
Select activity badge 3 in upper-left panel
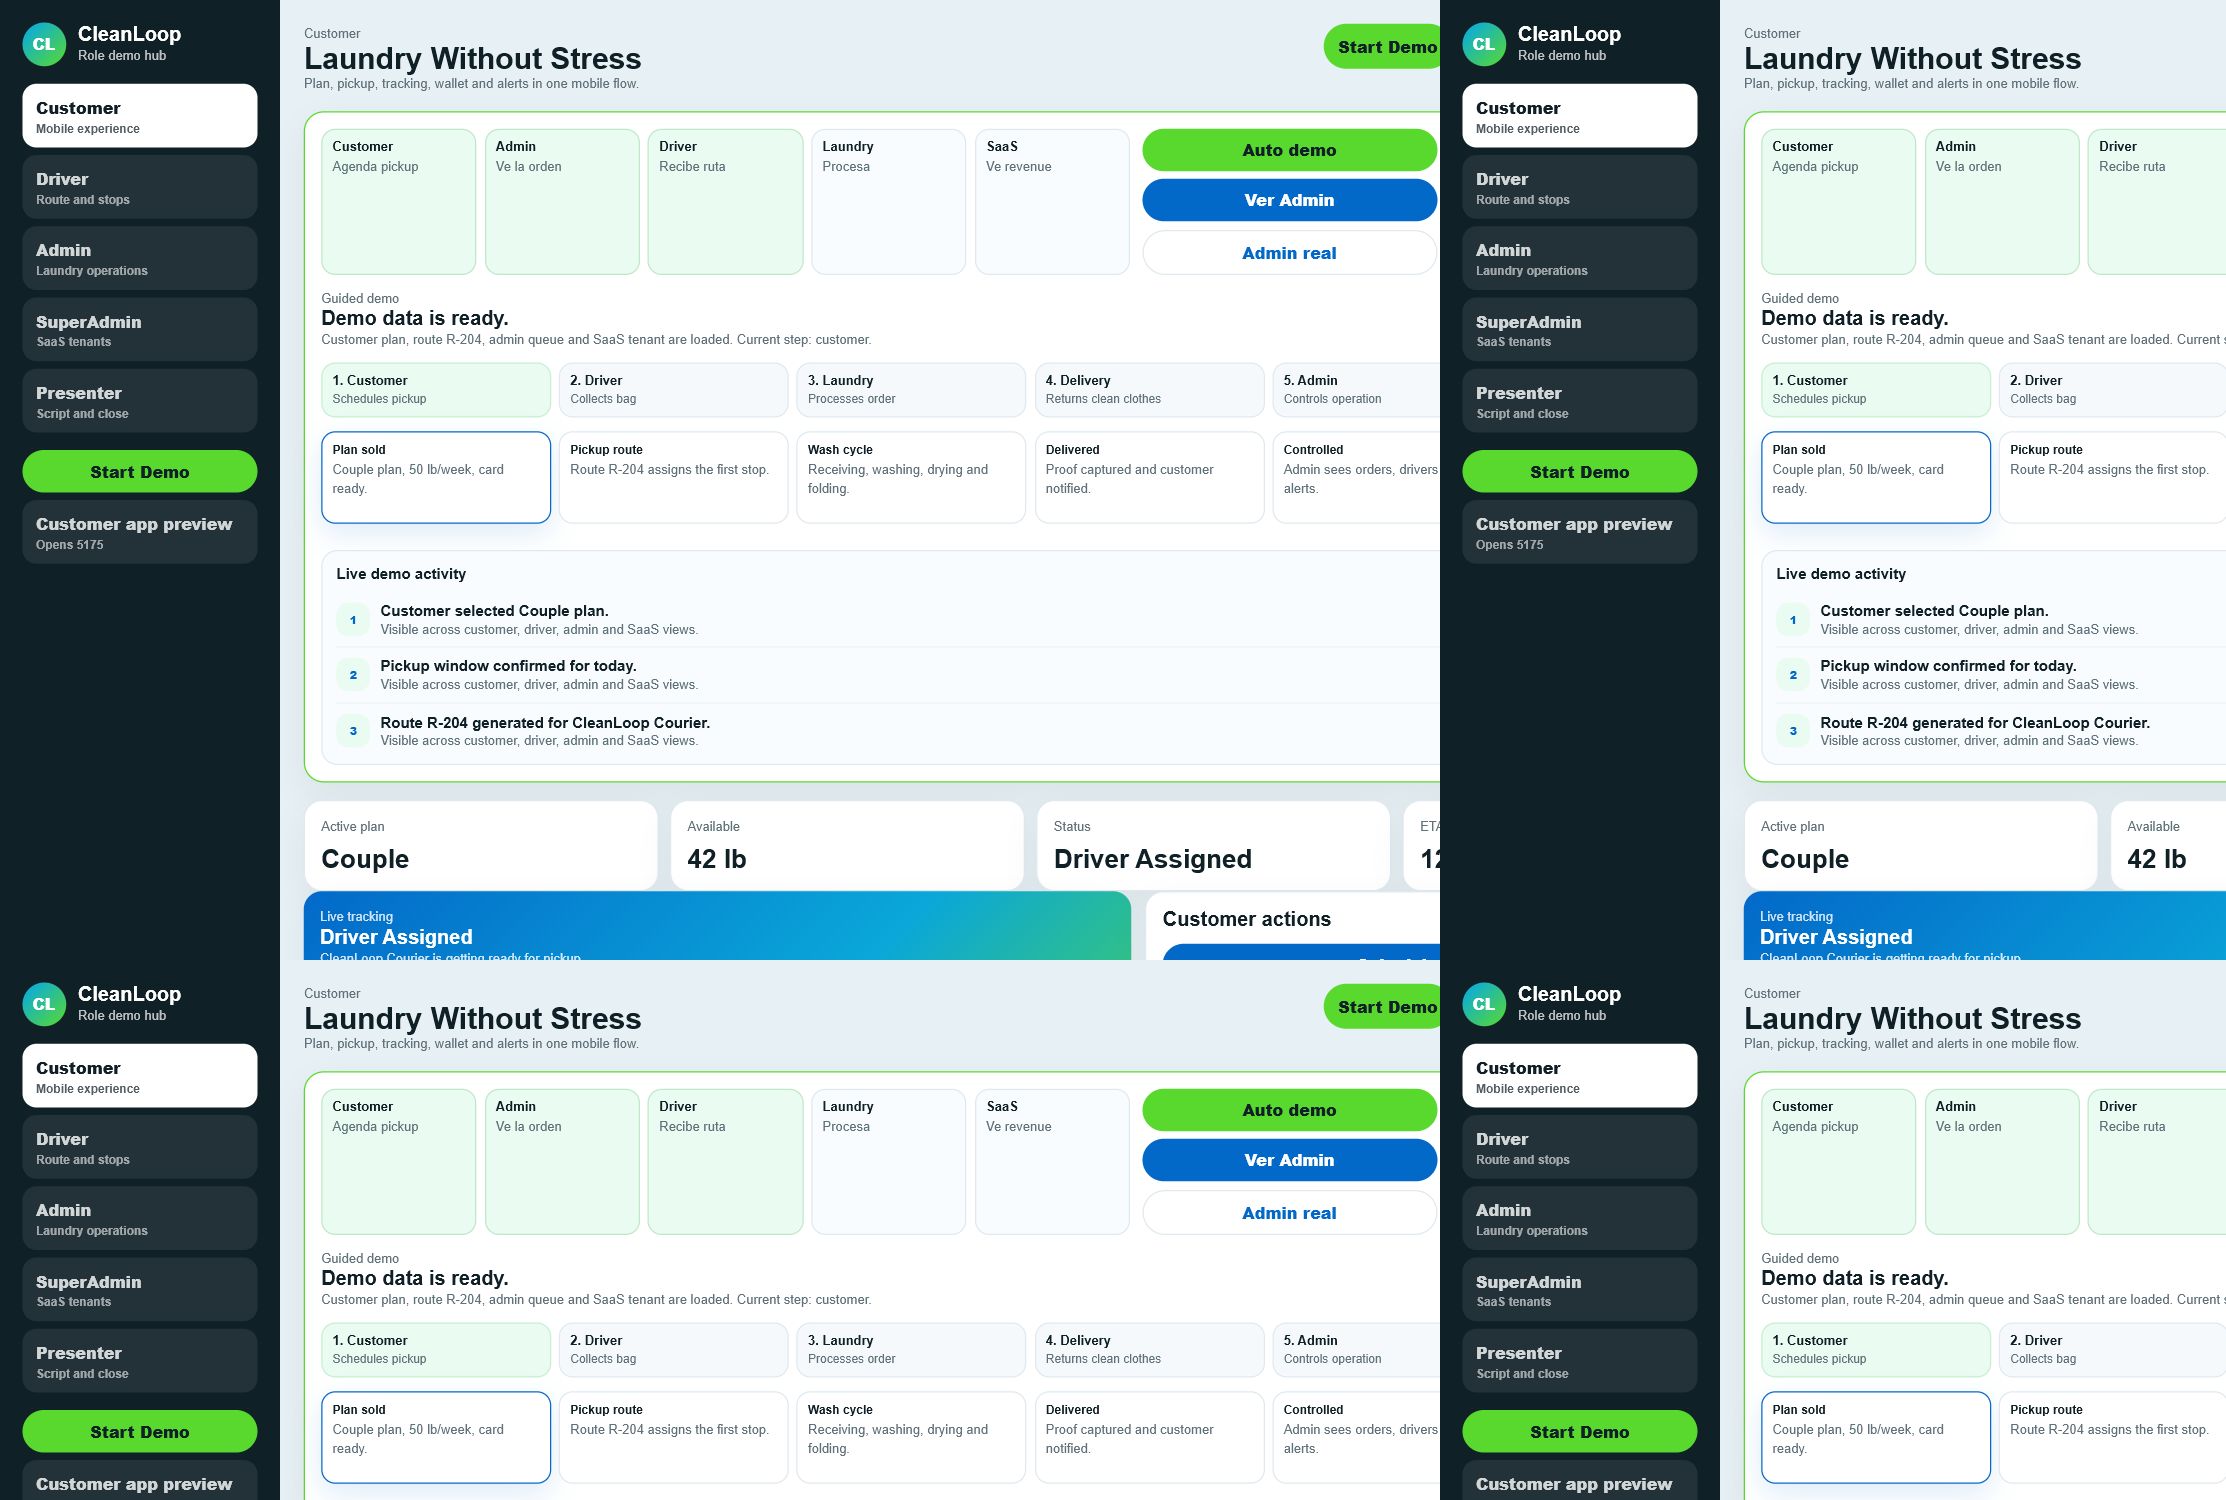[x=353, y=731]
